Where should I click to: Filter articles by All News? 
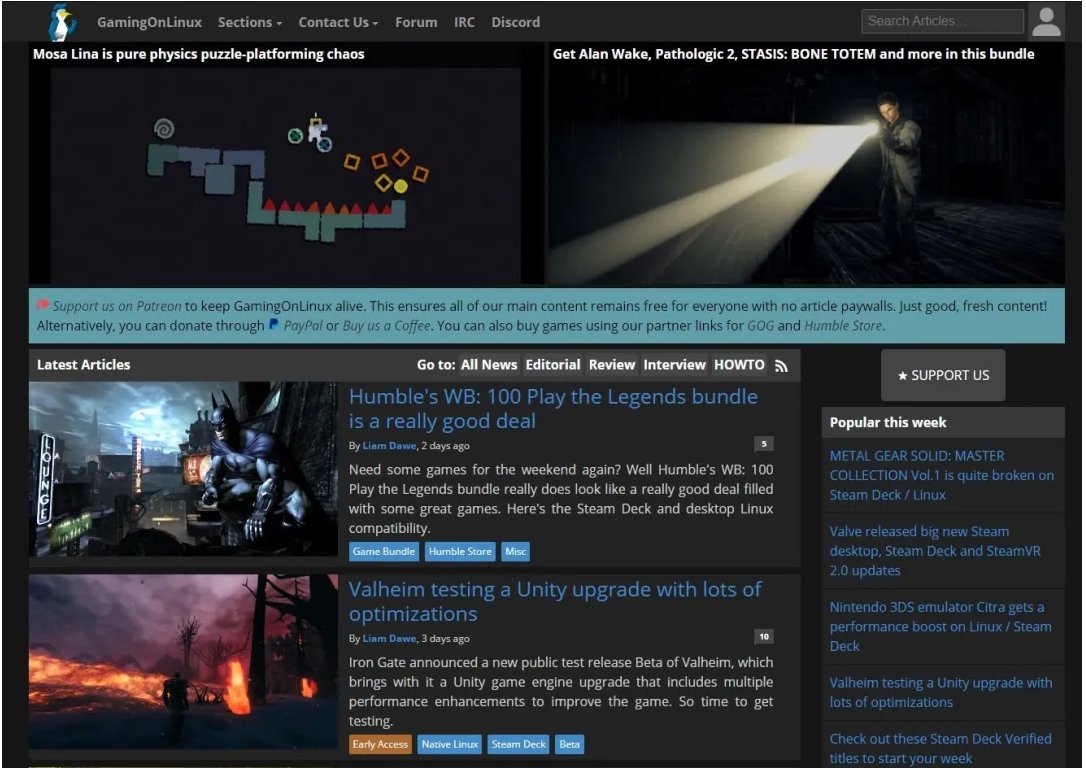pyautogui.click(x=489, y=365)
